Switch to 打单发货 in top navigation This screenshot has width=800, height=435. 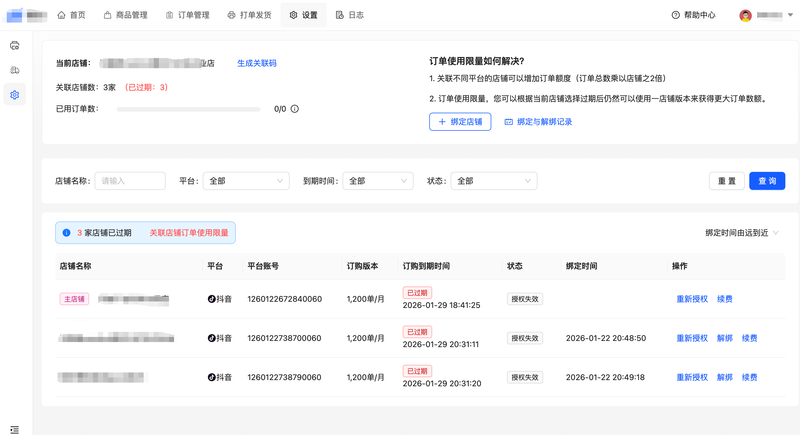coord(249,15)
